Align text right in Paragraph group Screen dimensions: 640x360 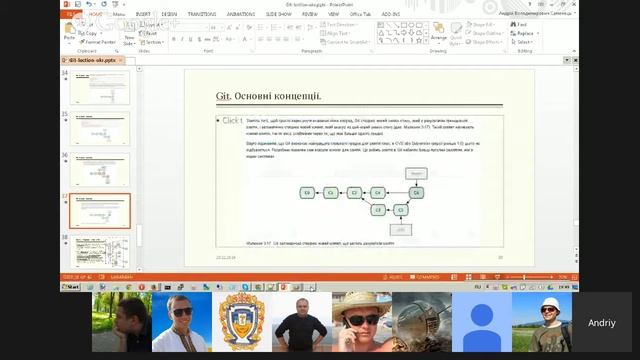278,39
